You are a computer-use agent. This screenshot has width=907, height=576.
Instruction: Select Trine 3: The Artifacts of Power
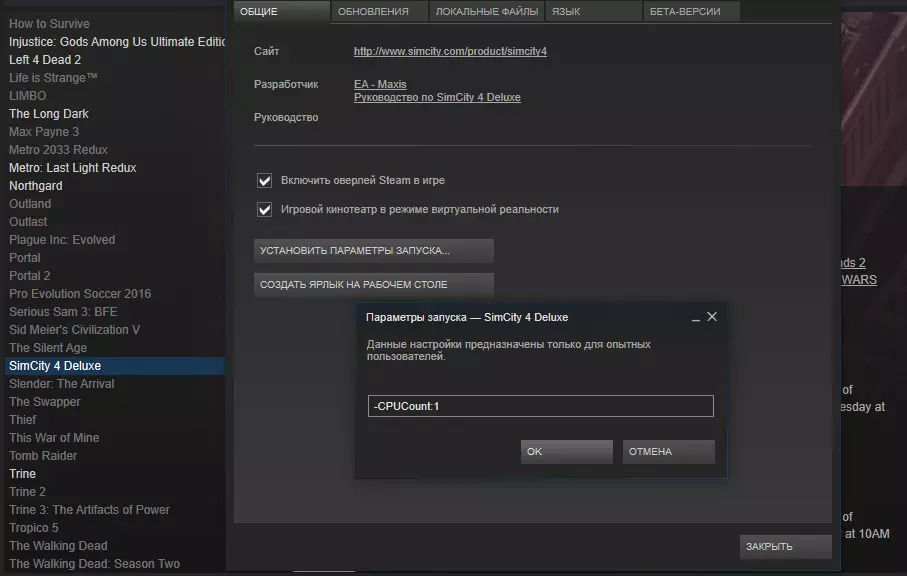pyautogui.click(x=89, y=509)
